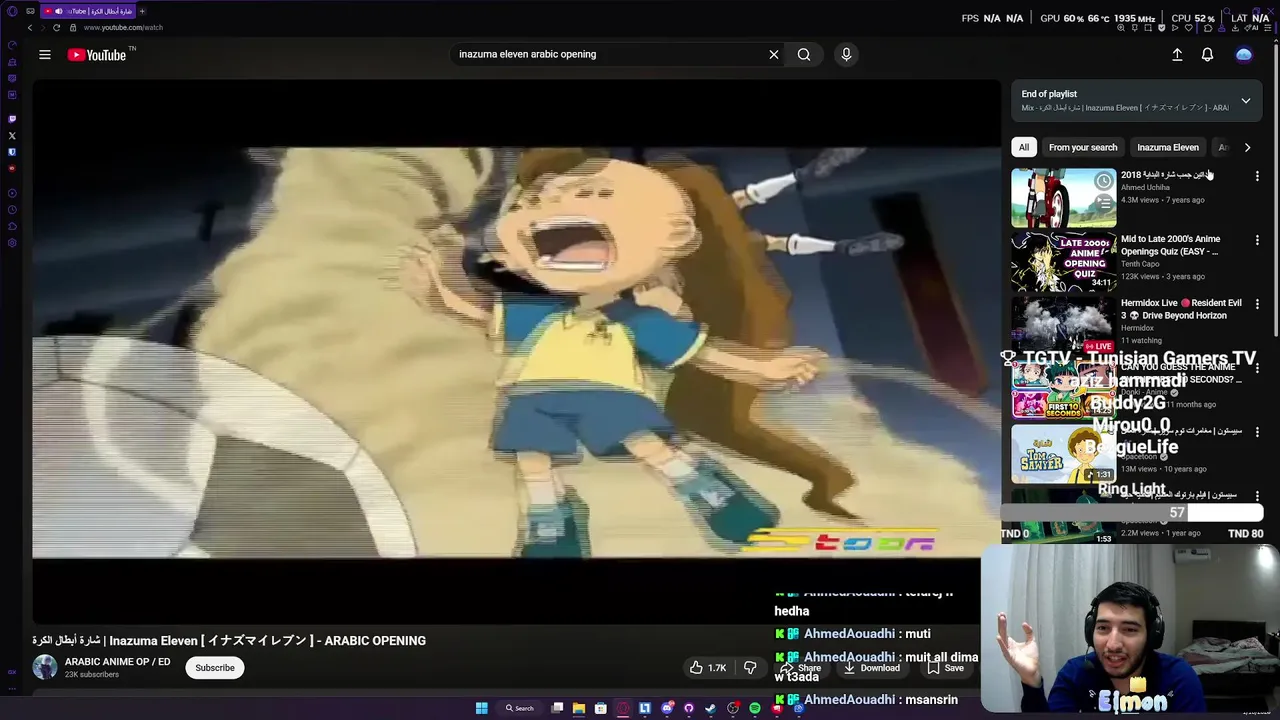Dislike the video

(x=750, y=668)
